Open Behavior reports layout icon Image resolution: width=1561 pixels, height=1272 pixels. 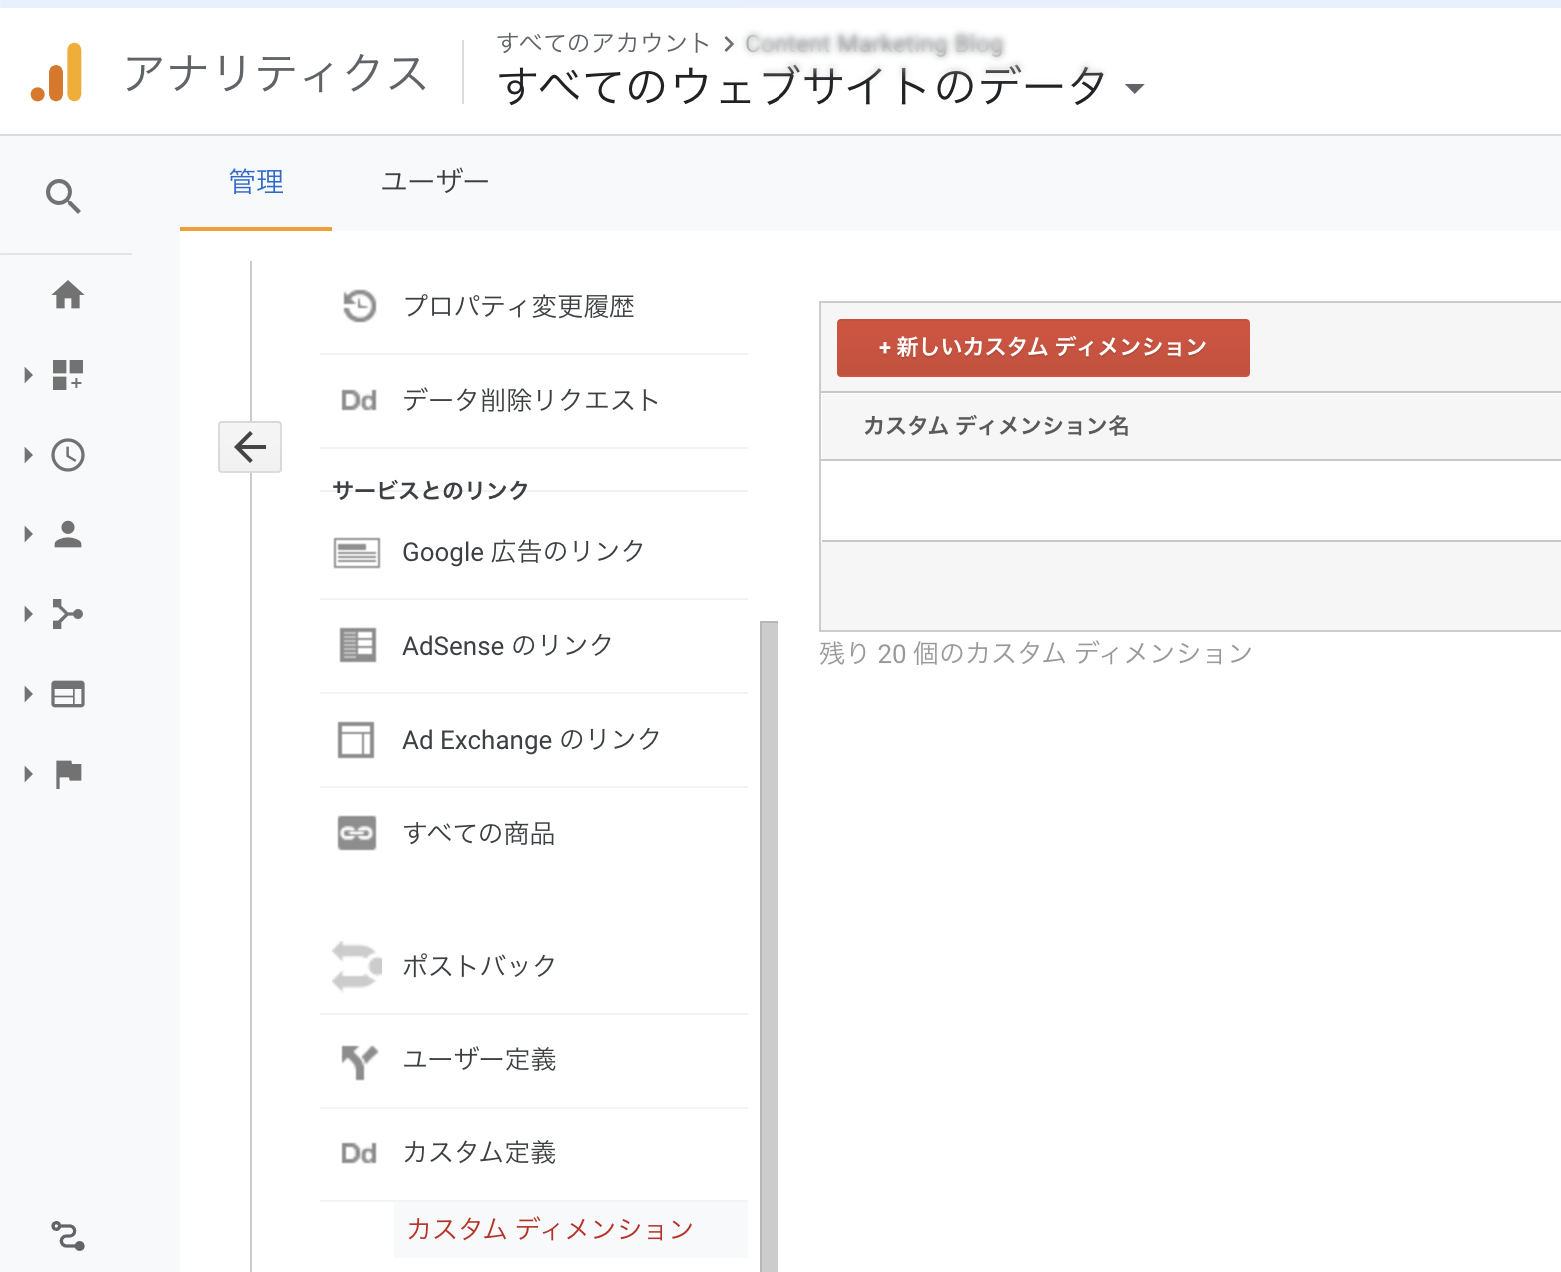[x=68, y=694]
